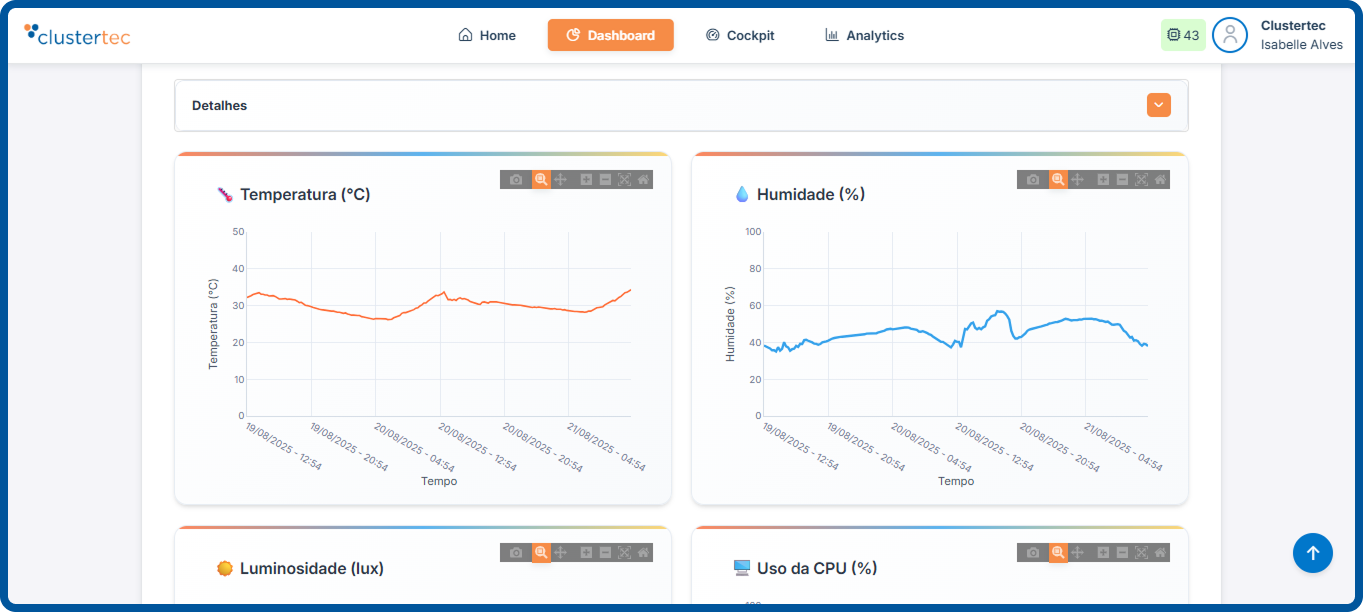Zoom out on the Humidade chart

[x=1122, y=179]
